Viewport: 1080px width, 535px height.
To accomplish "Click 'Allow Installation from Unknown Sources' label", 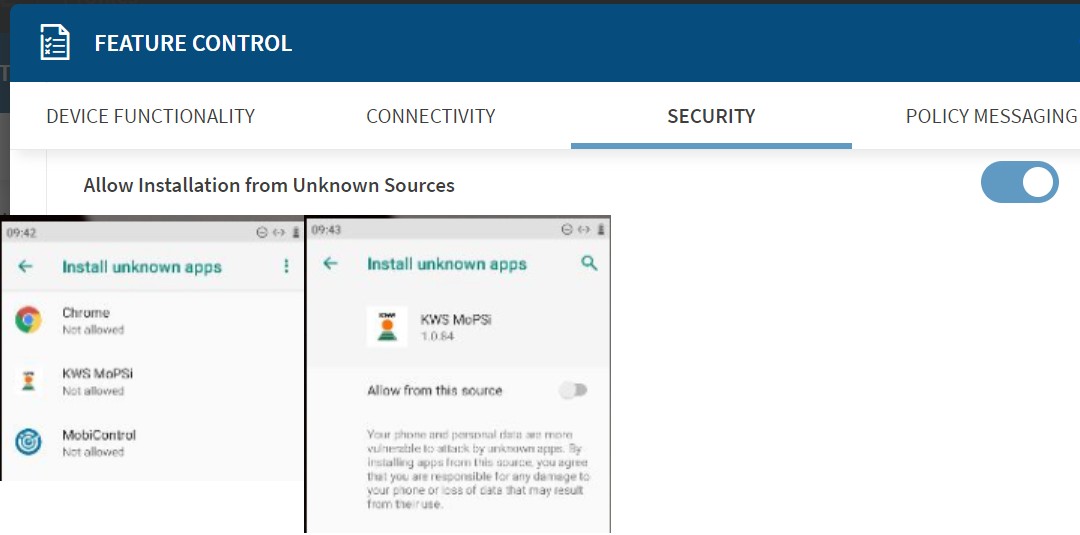I will click(269, 185).
